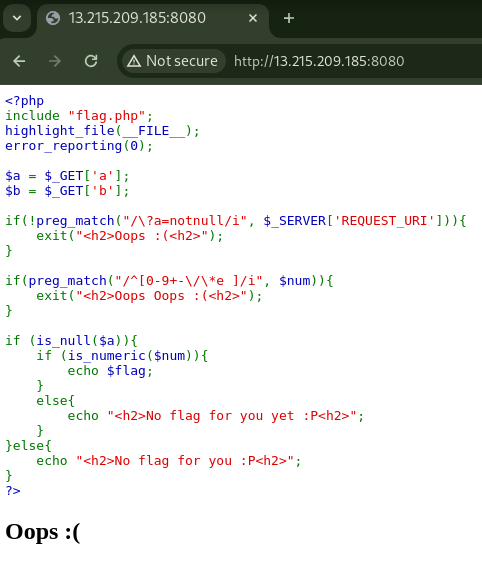Click the highlight_file(__FILE__) code line
Screen dimensions: 482x568
coord(102,131)
